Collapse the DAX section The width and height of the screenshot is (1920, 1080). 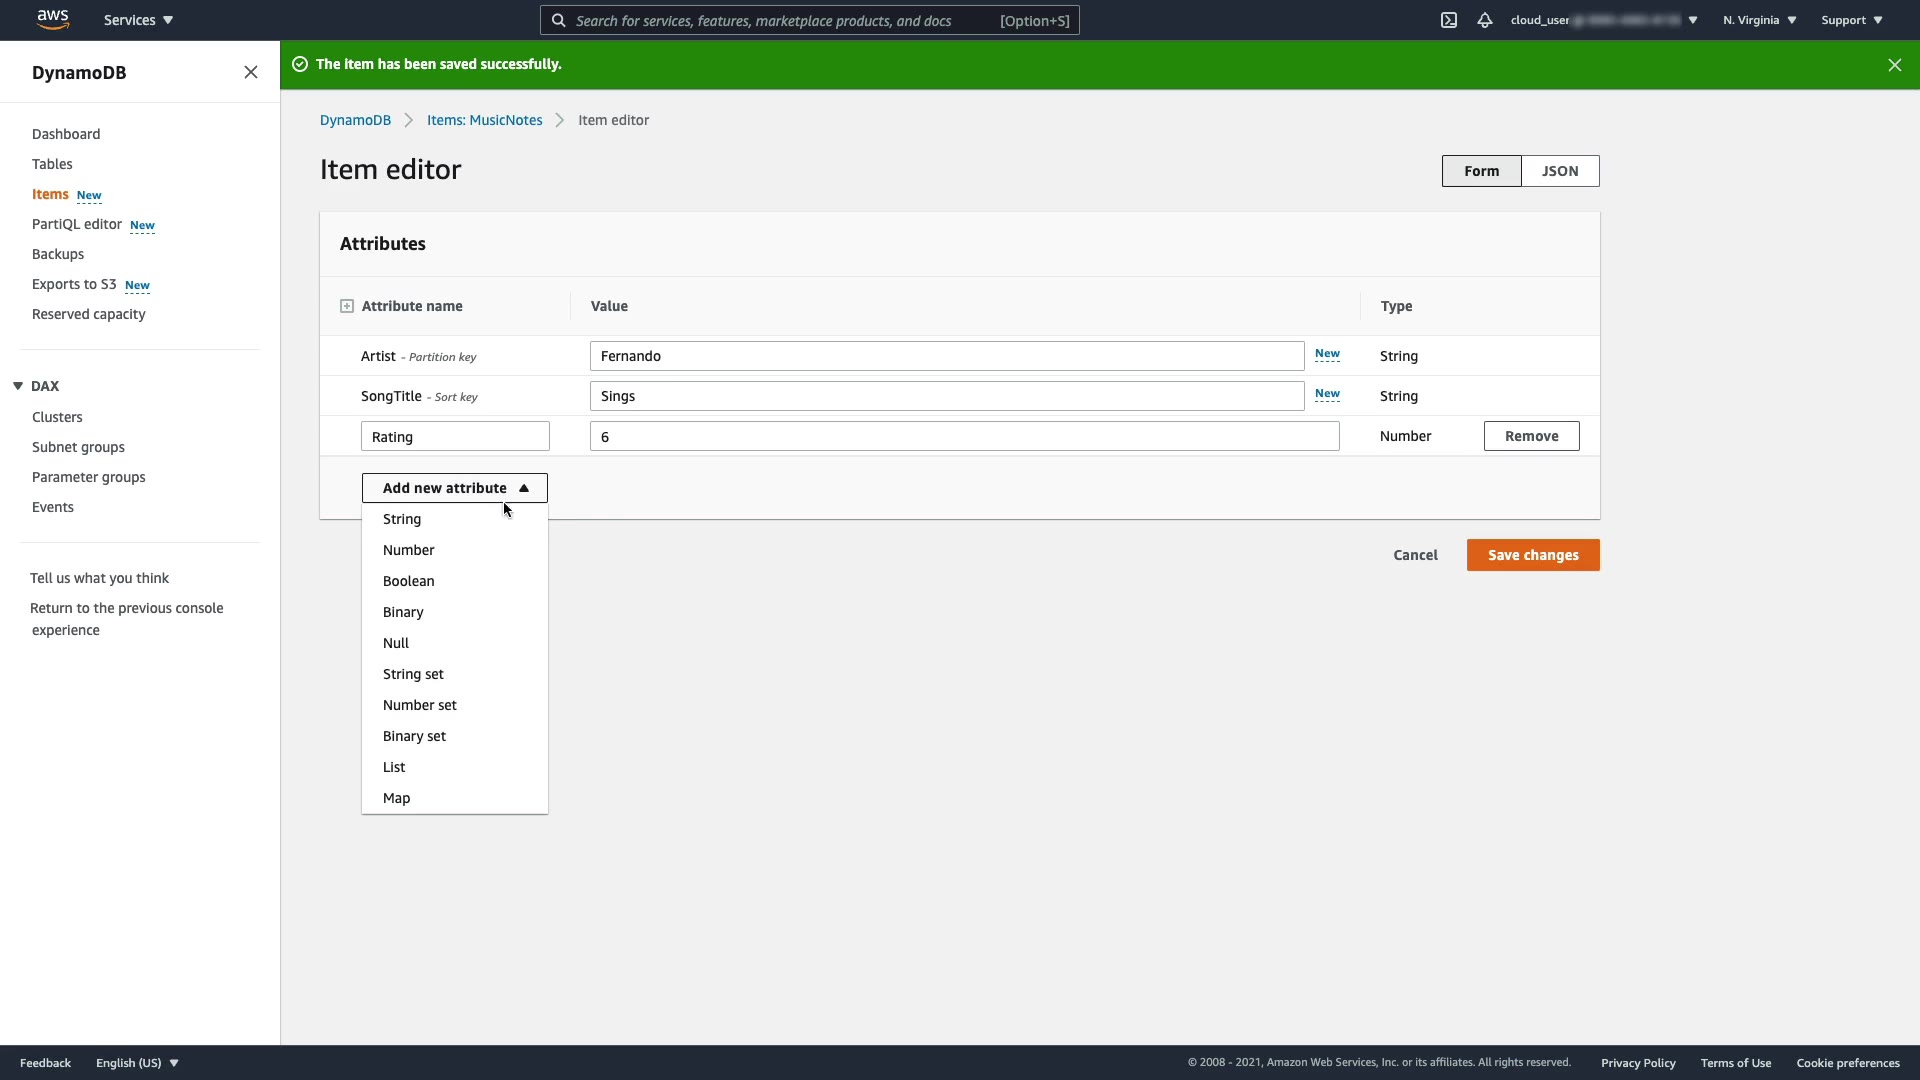18,386
